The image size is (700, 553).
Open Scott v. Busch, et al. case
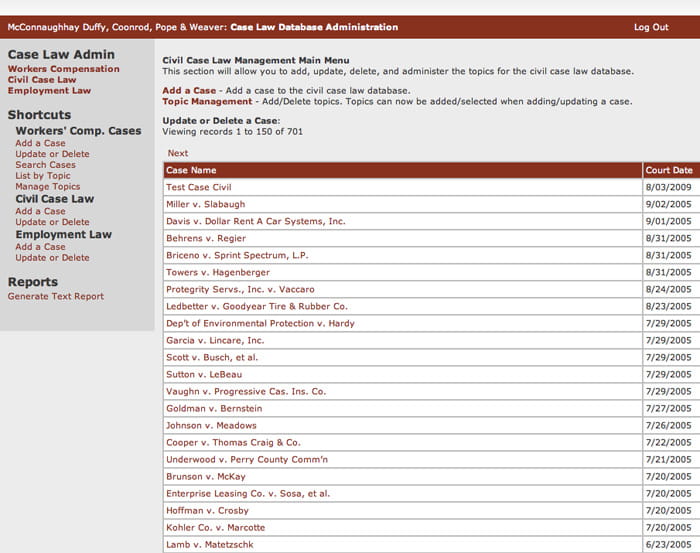click(212, 358)
